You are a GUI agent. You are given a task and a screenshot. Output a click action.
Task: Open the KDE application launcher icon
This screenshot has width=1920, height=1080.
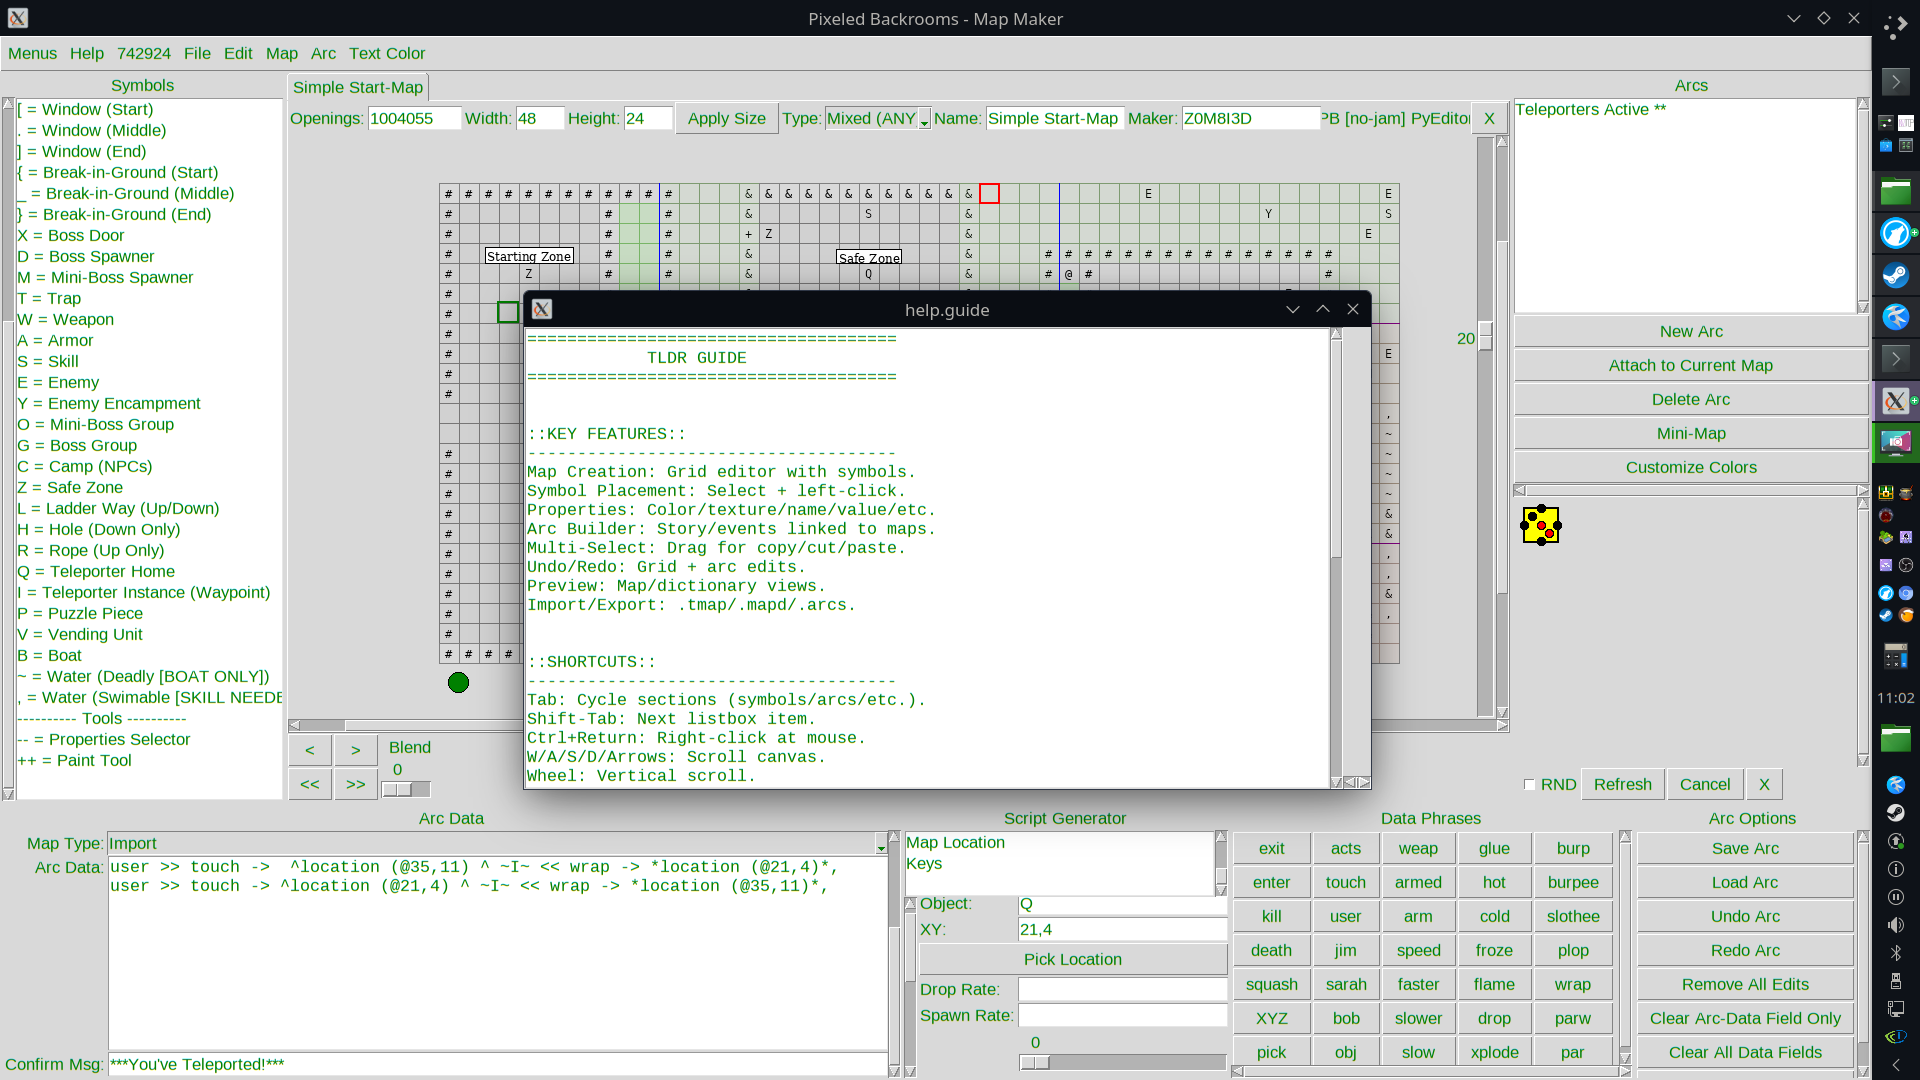tap(1895, 28)
